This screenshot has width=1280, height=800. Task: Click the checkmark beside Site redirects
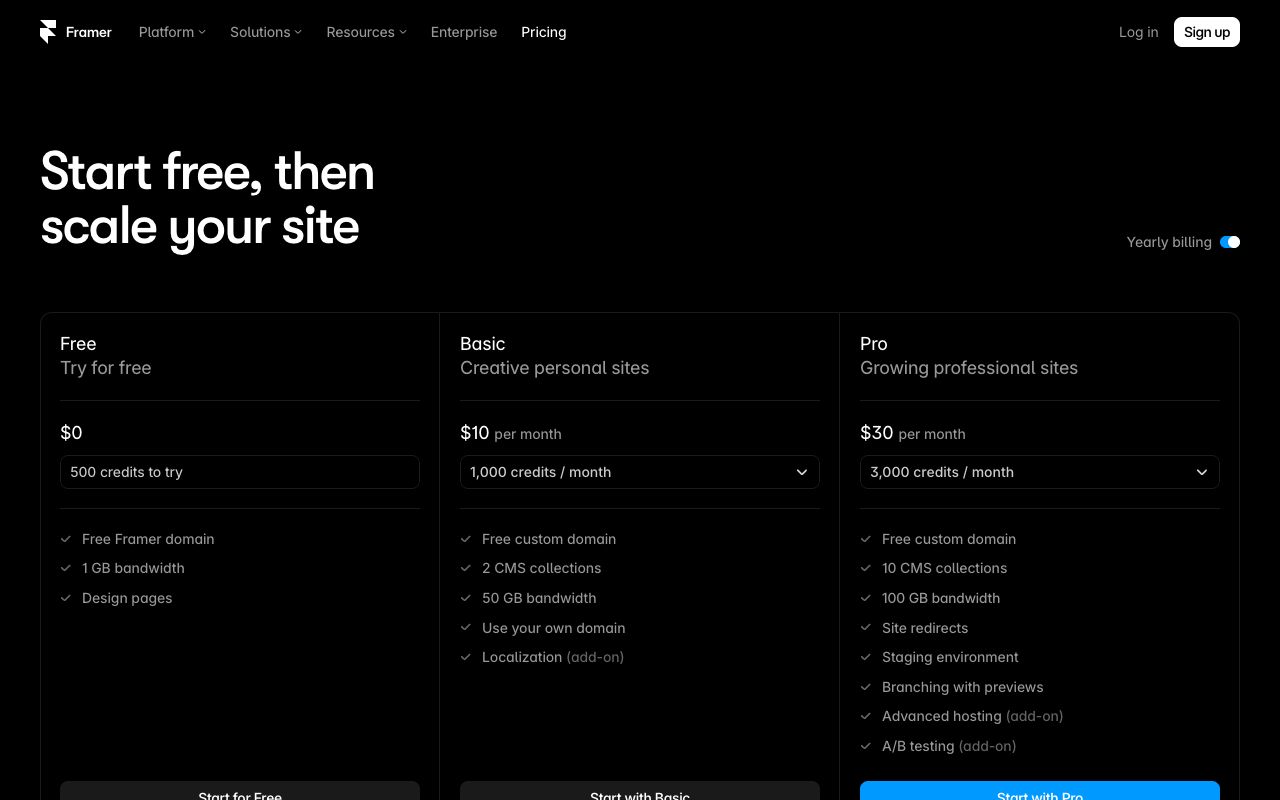coord(866,628)
